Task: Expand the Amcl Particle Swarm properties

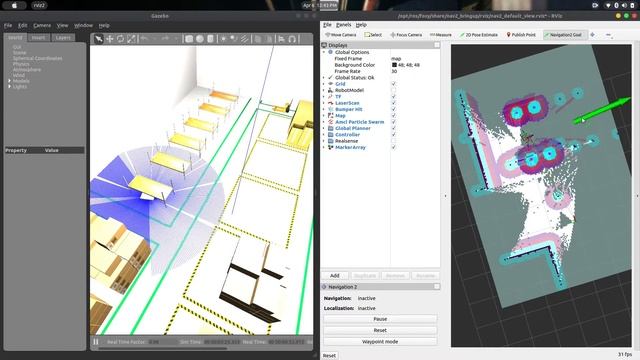Action: pos(324,122)
